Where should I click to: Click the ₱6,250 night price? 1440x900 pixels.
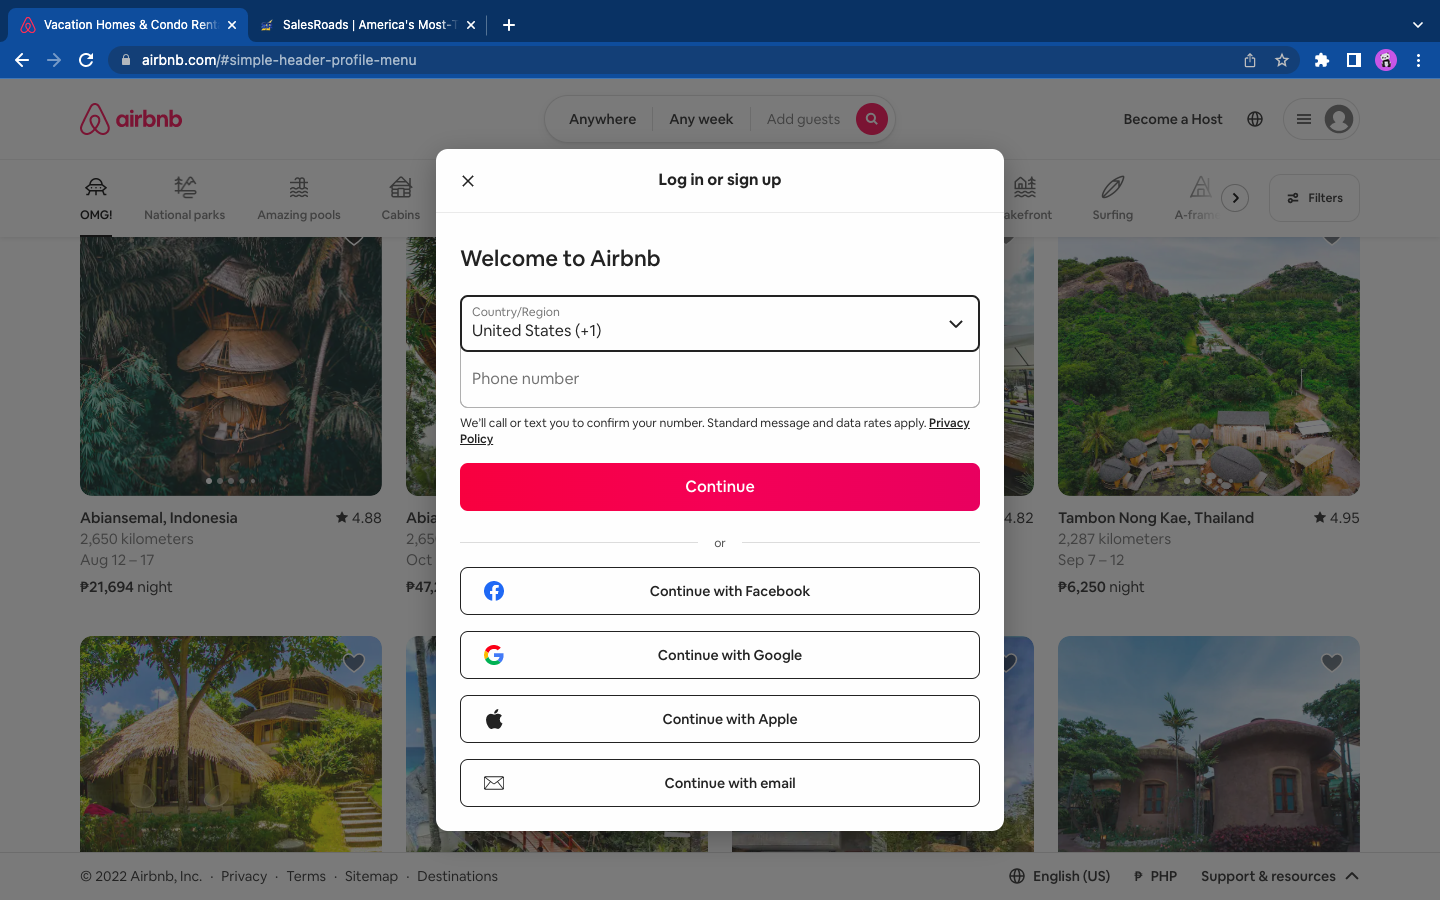tap(1101, 587)
